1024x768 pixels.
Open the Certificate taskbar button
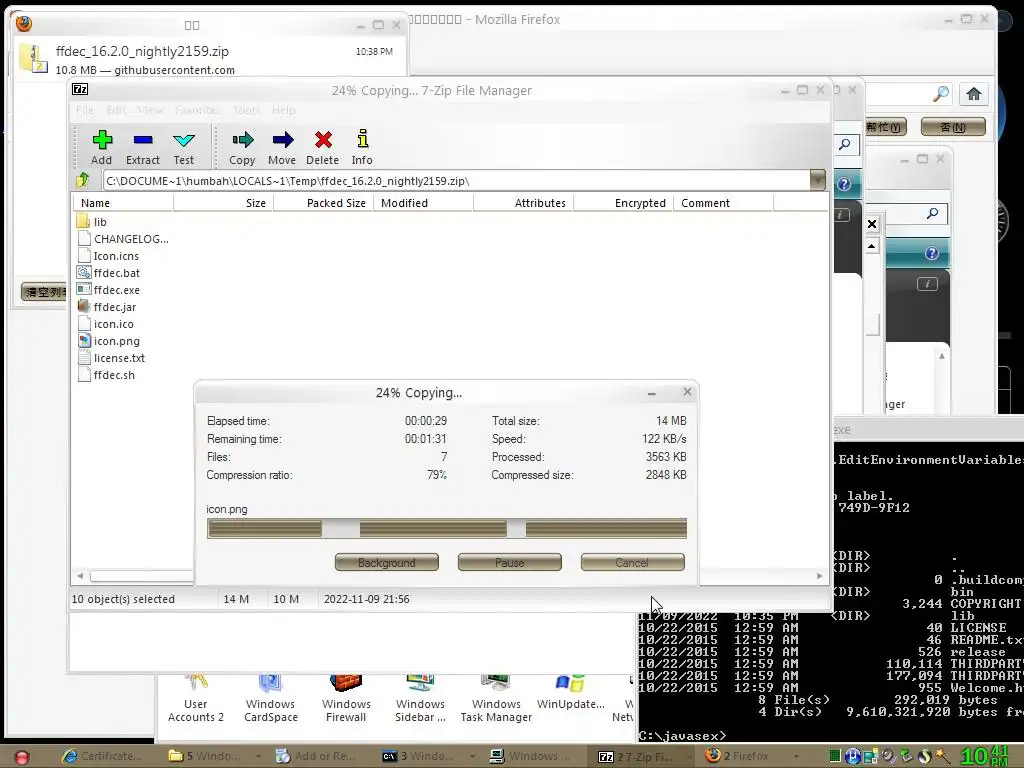(101, 756)
